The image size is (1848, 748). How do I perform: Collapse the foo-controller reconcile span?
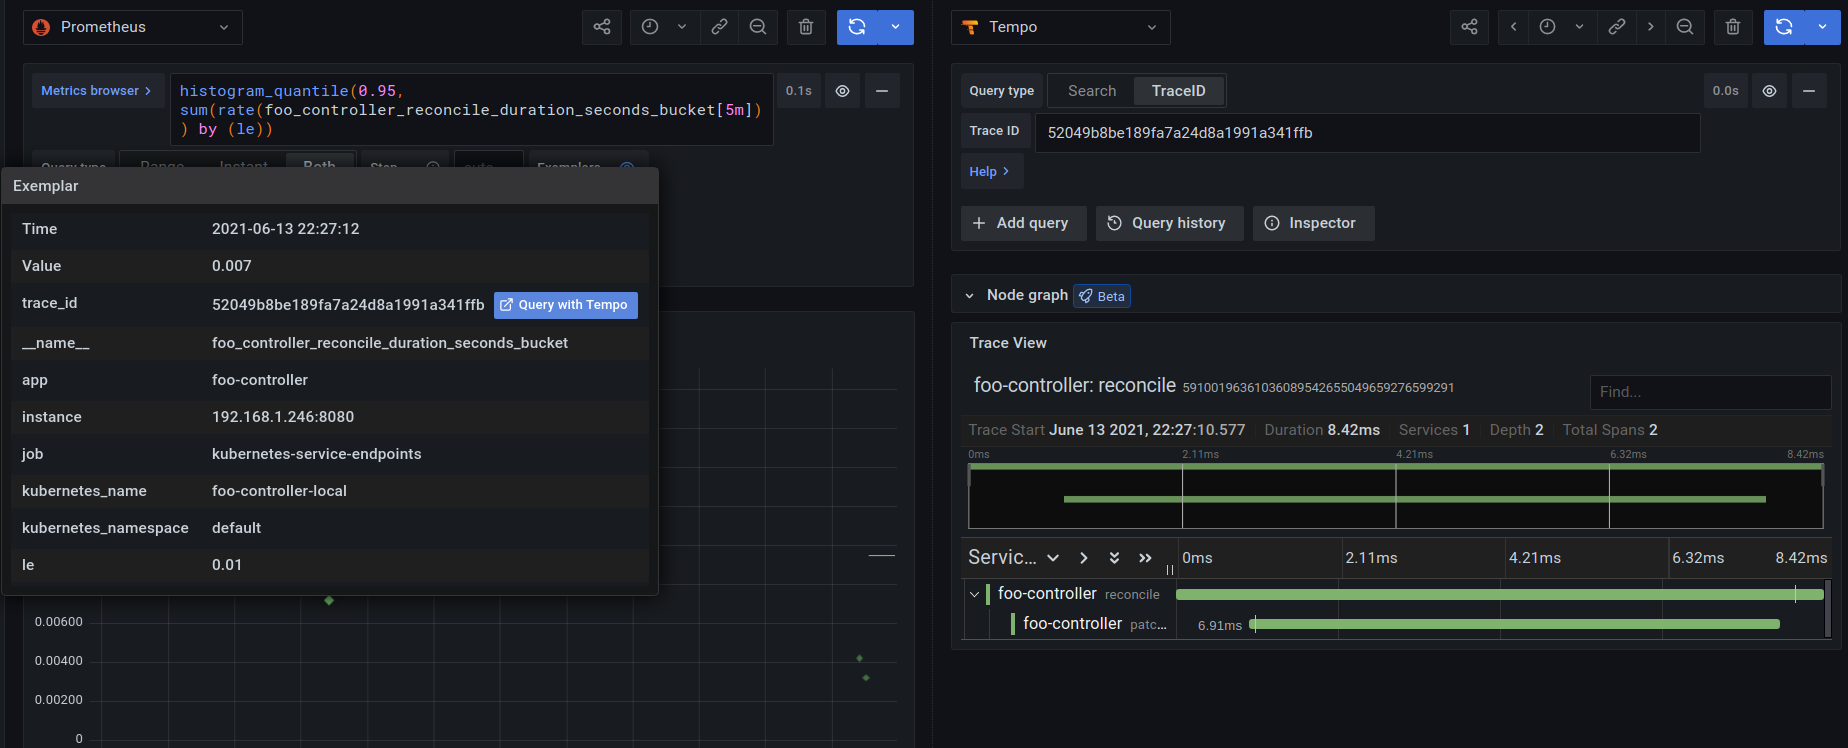(x=974, y=594)
